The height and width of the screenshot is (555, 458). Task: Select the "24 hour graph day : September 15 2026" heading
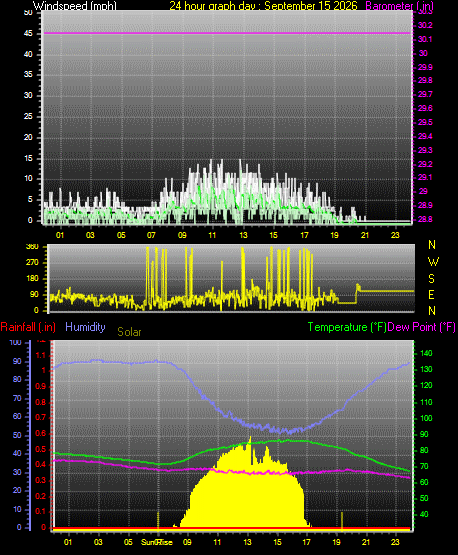(263, 6)
